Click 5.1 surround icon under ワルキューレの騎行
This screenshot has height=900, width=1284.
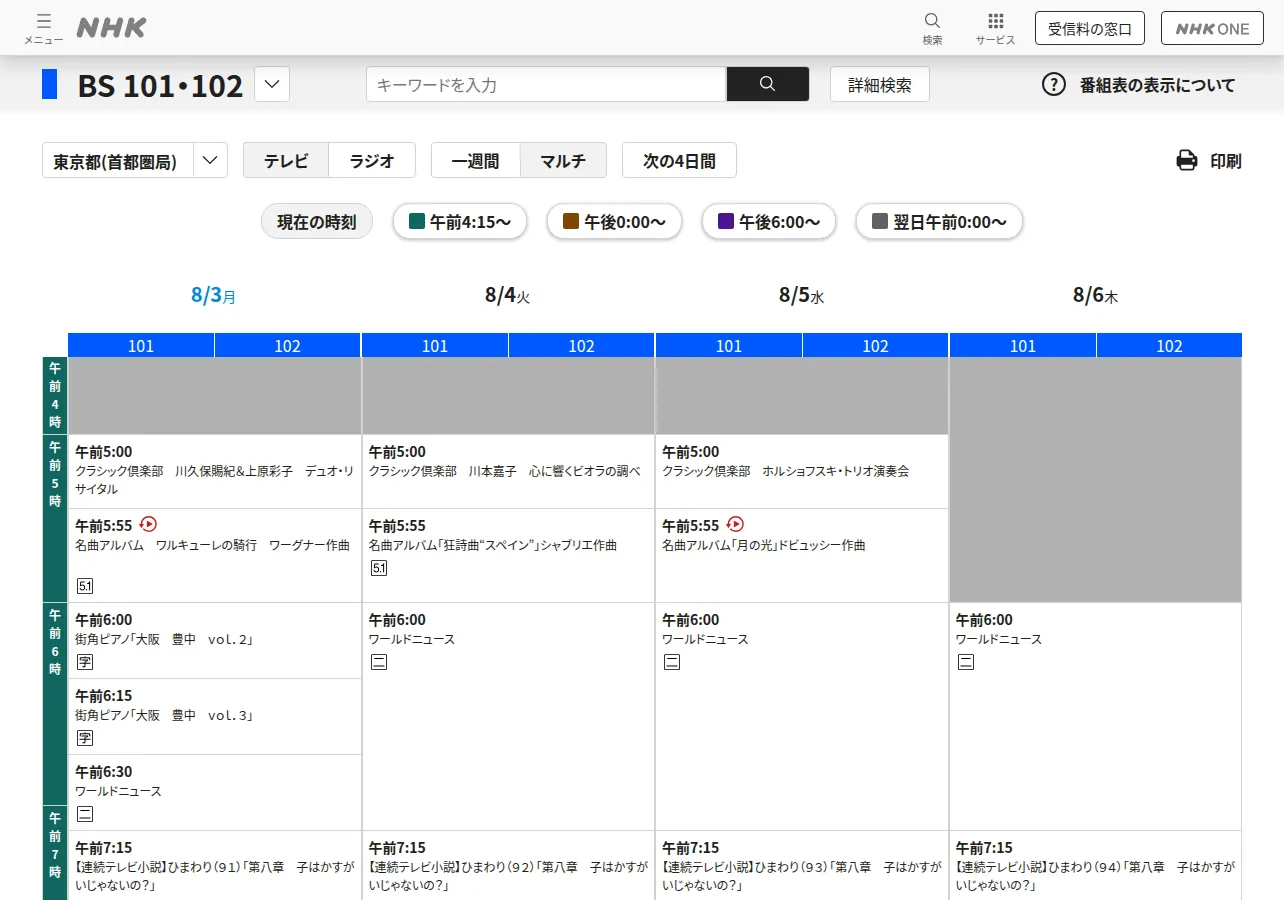[85, 586]
